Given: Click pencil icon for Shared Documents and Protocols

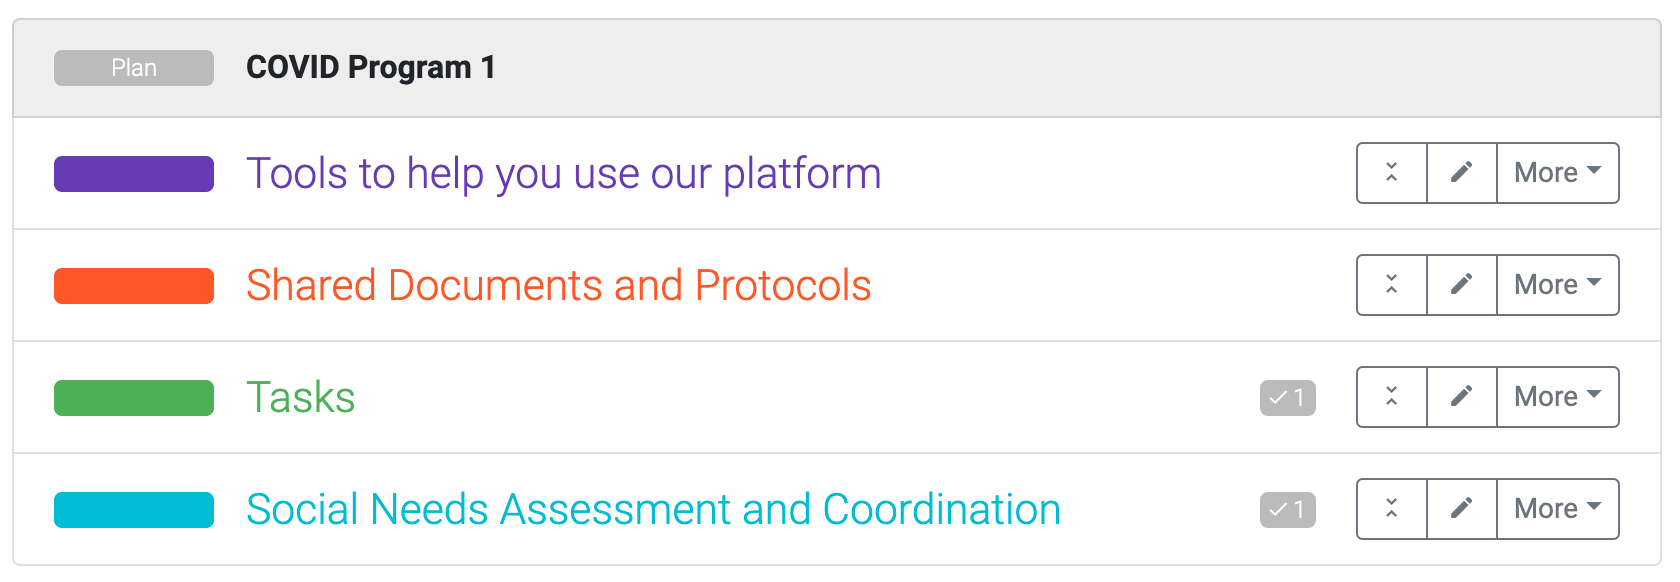Looking at the screenshot, I should point(1461,285).
